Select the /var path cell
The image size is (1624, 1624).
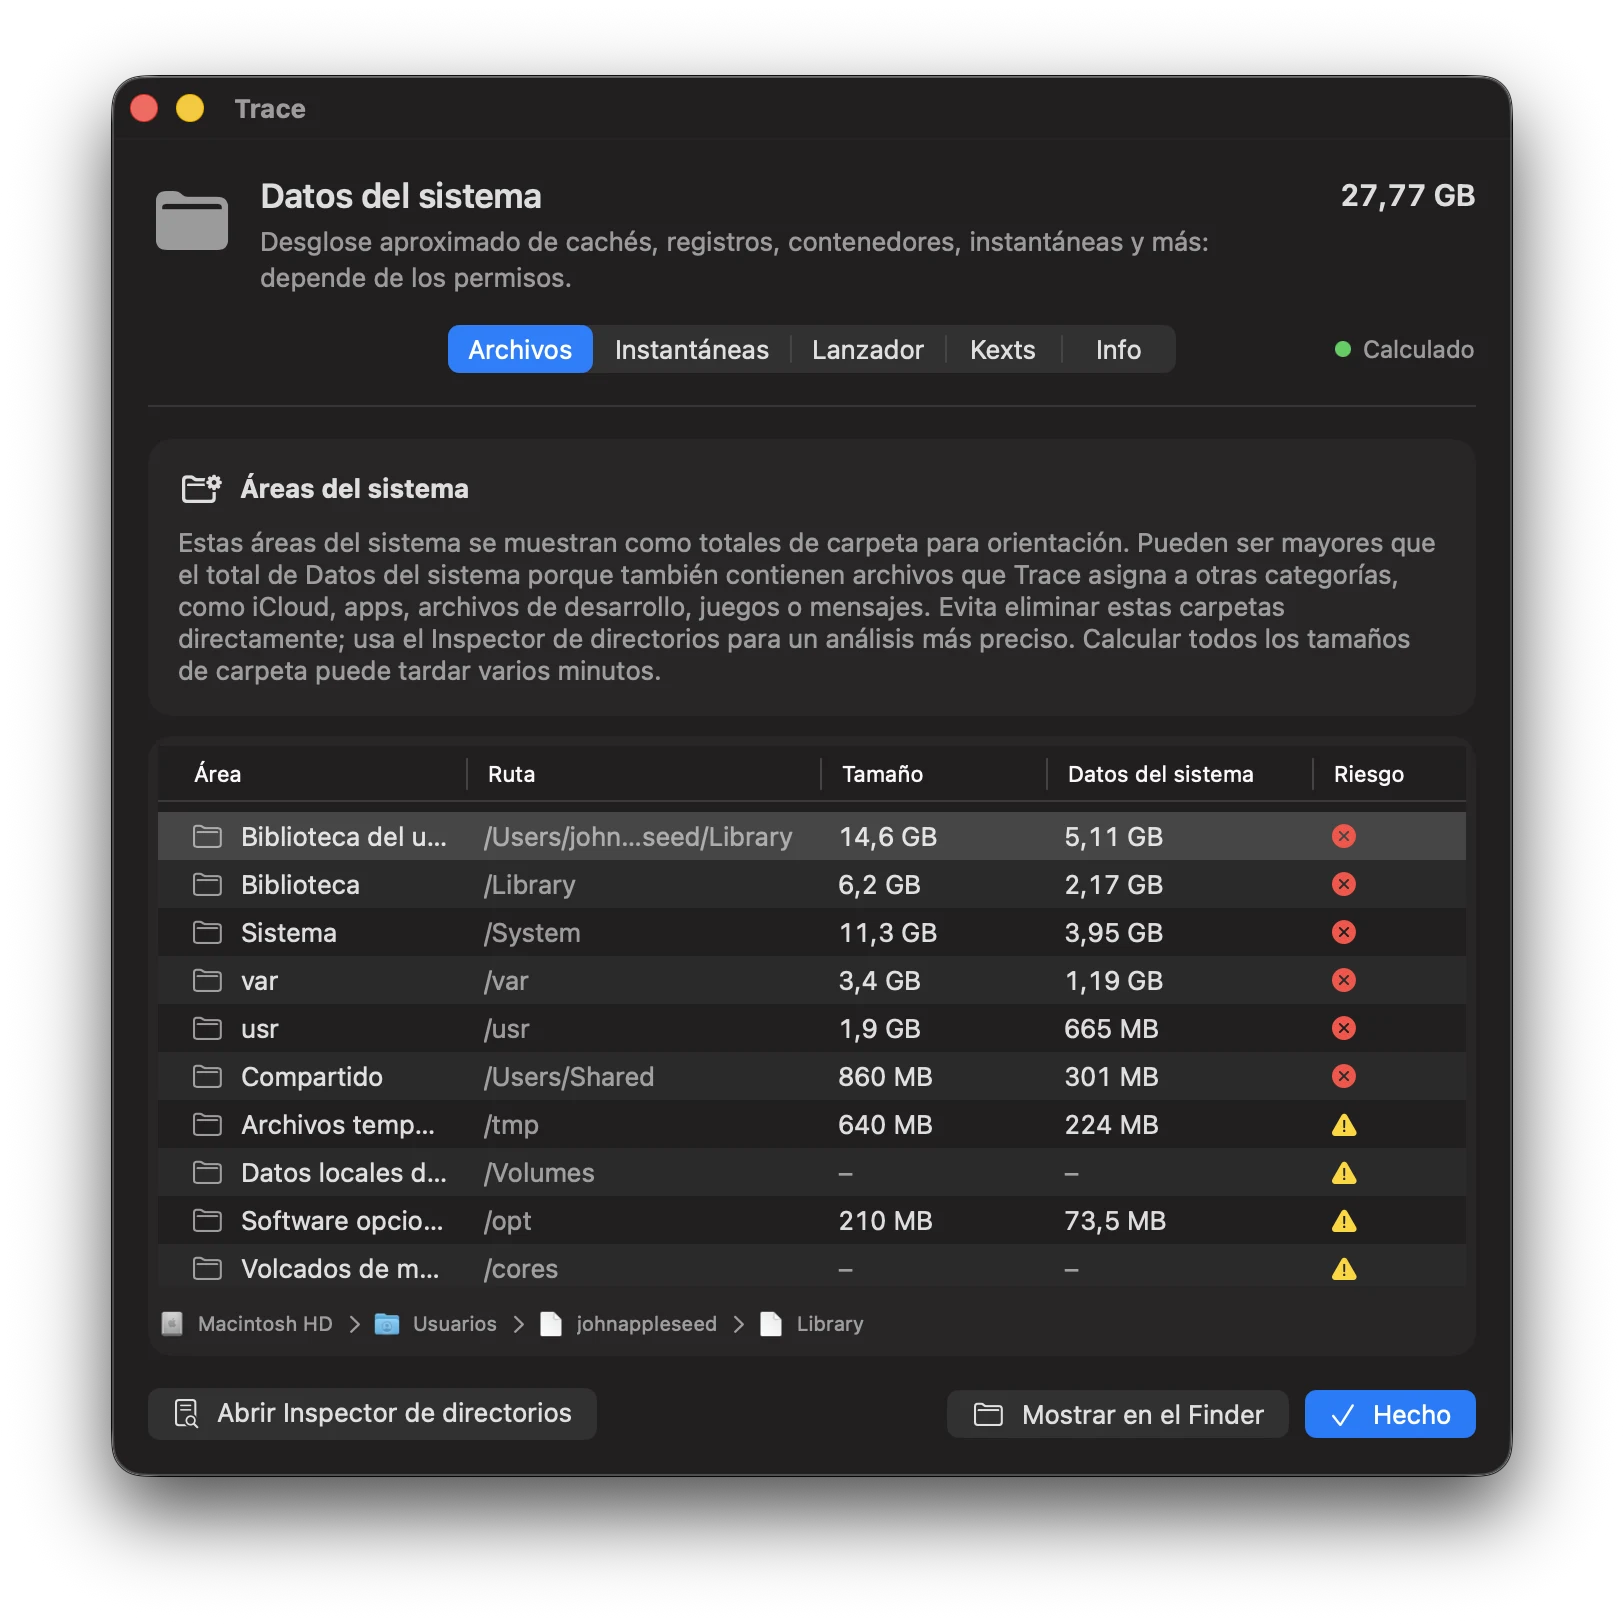tap(506, 981)
